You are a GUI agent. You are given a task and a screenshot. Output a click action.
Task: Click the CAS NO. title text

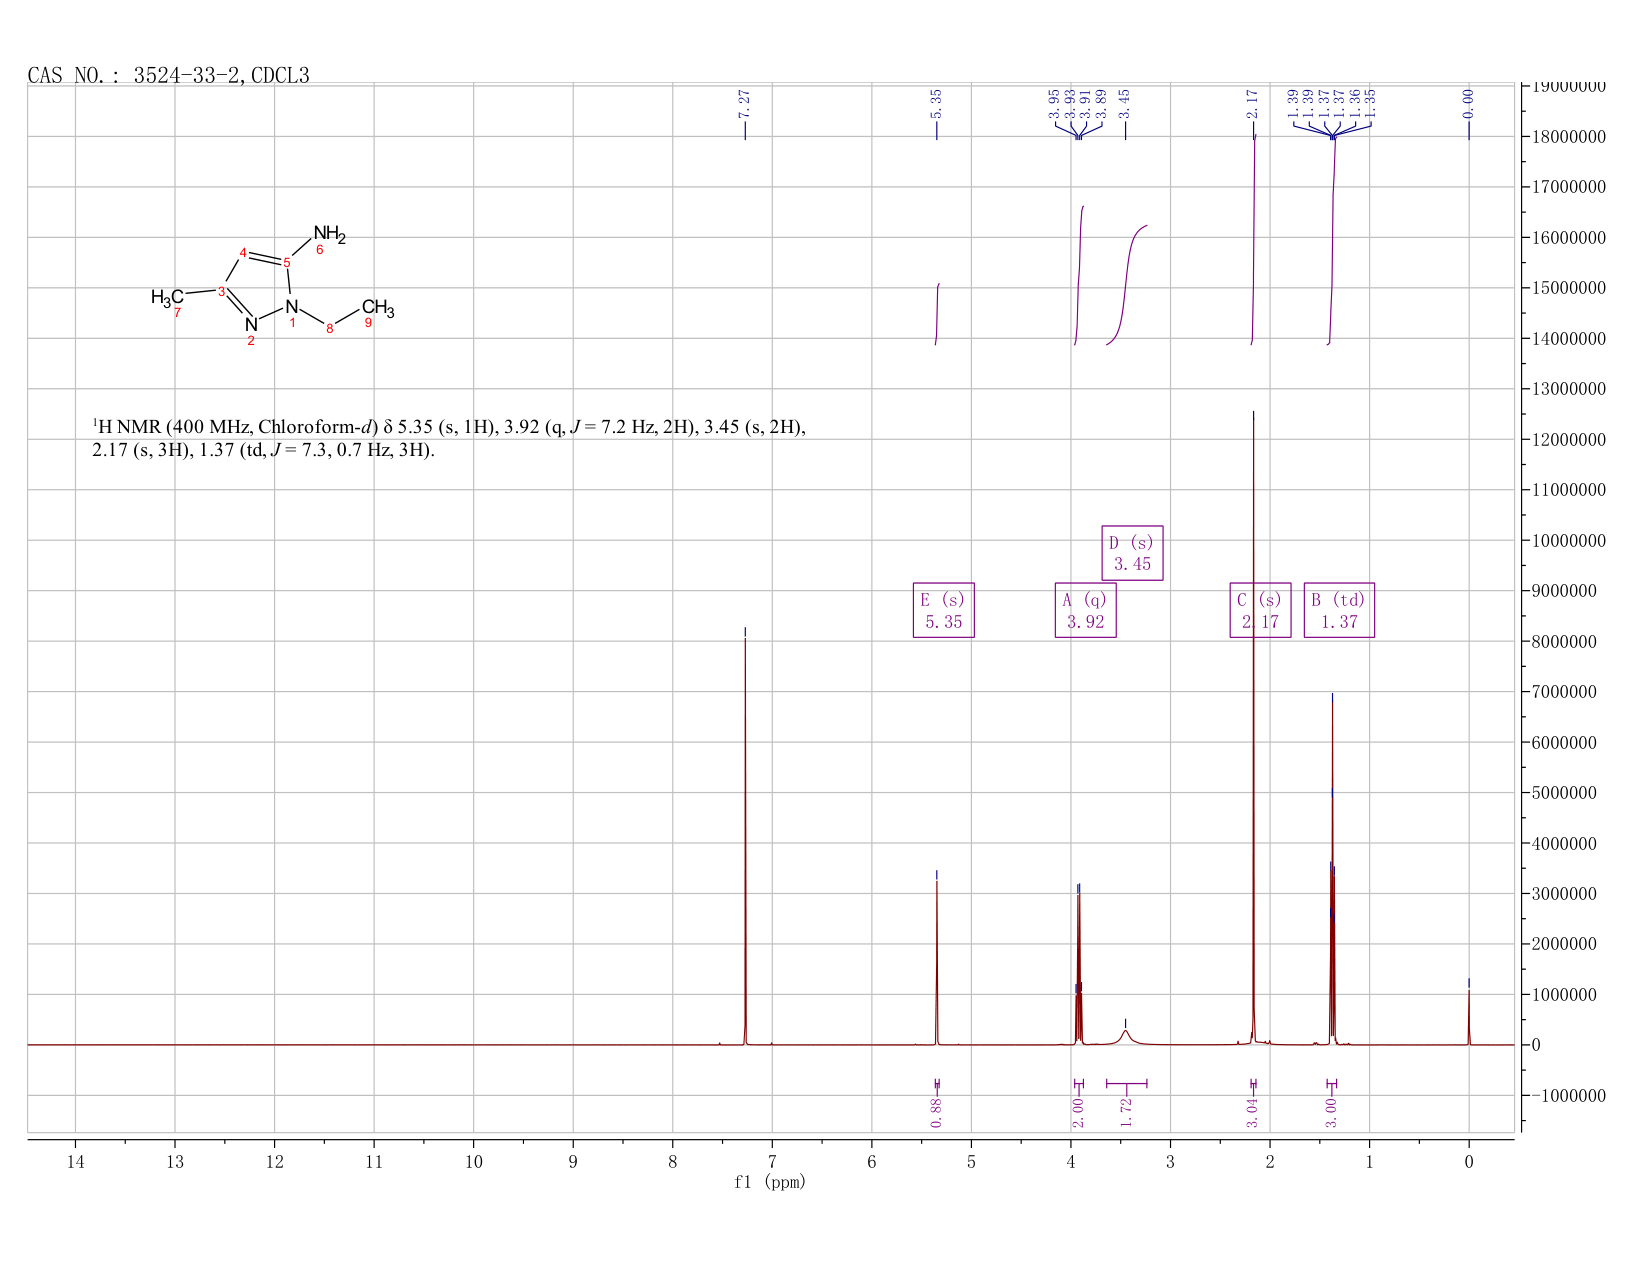click(169, 75)
